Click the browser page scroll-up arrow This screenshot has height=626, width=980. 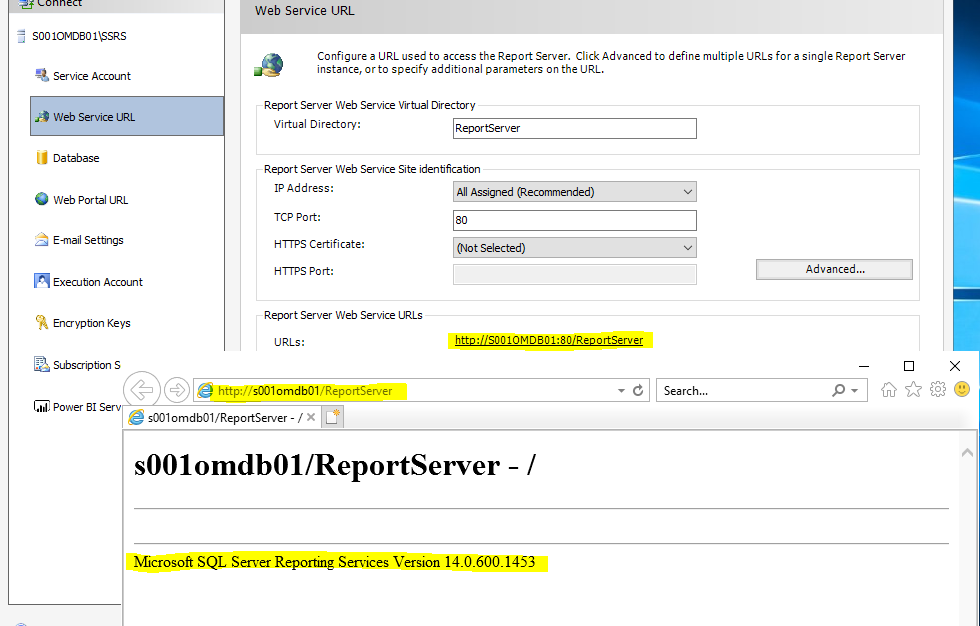tap(967, 452)
